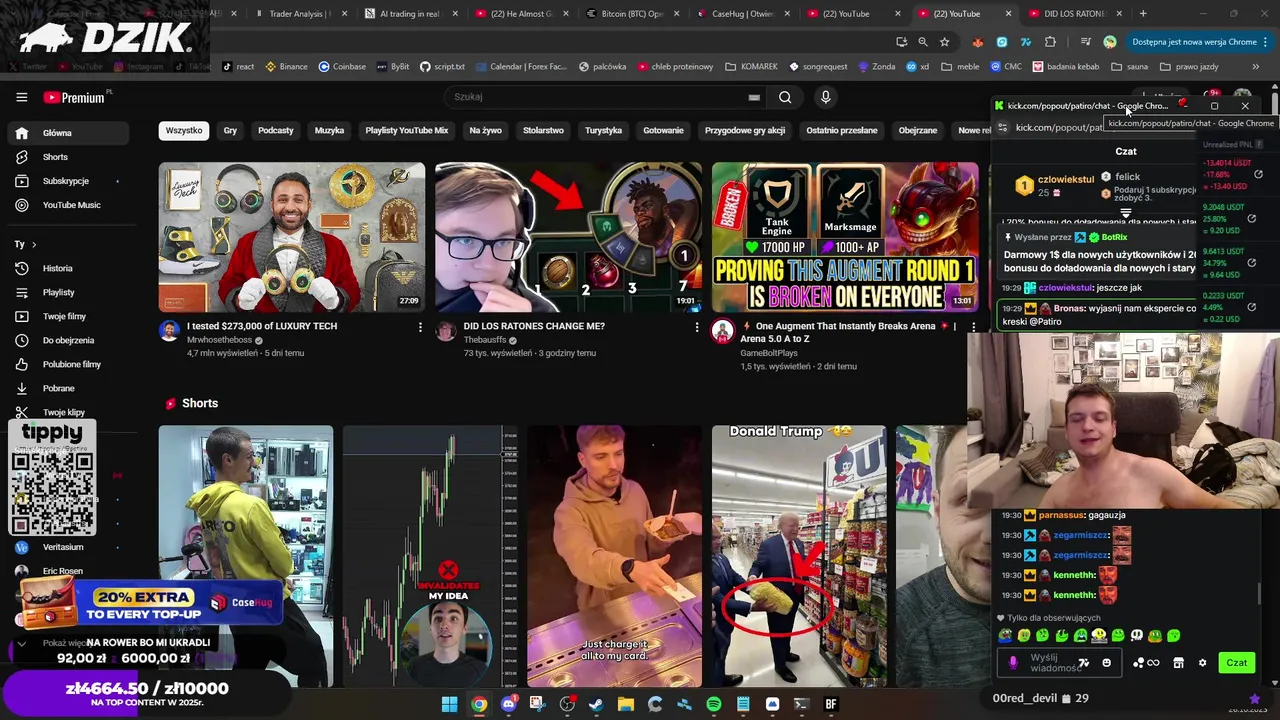Click the green Czat send button
Image resolution: width=1280 pixels, height=720 pixels.
tap(1237, 663)
